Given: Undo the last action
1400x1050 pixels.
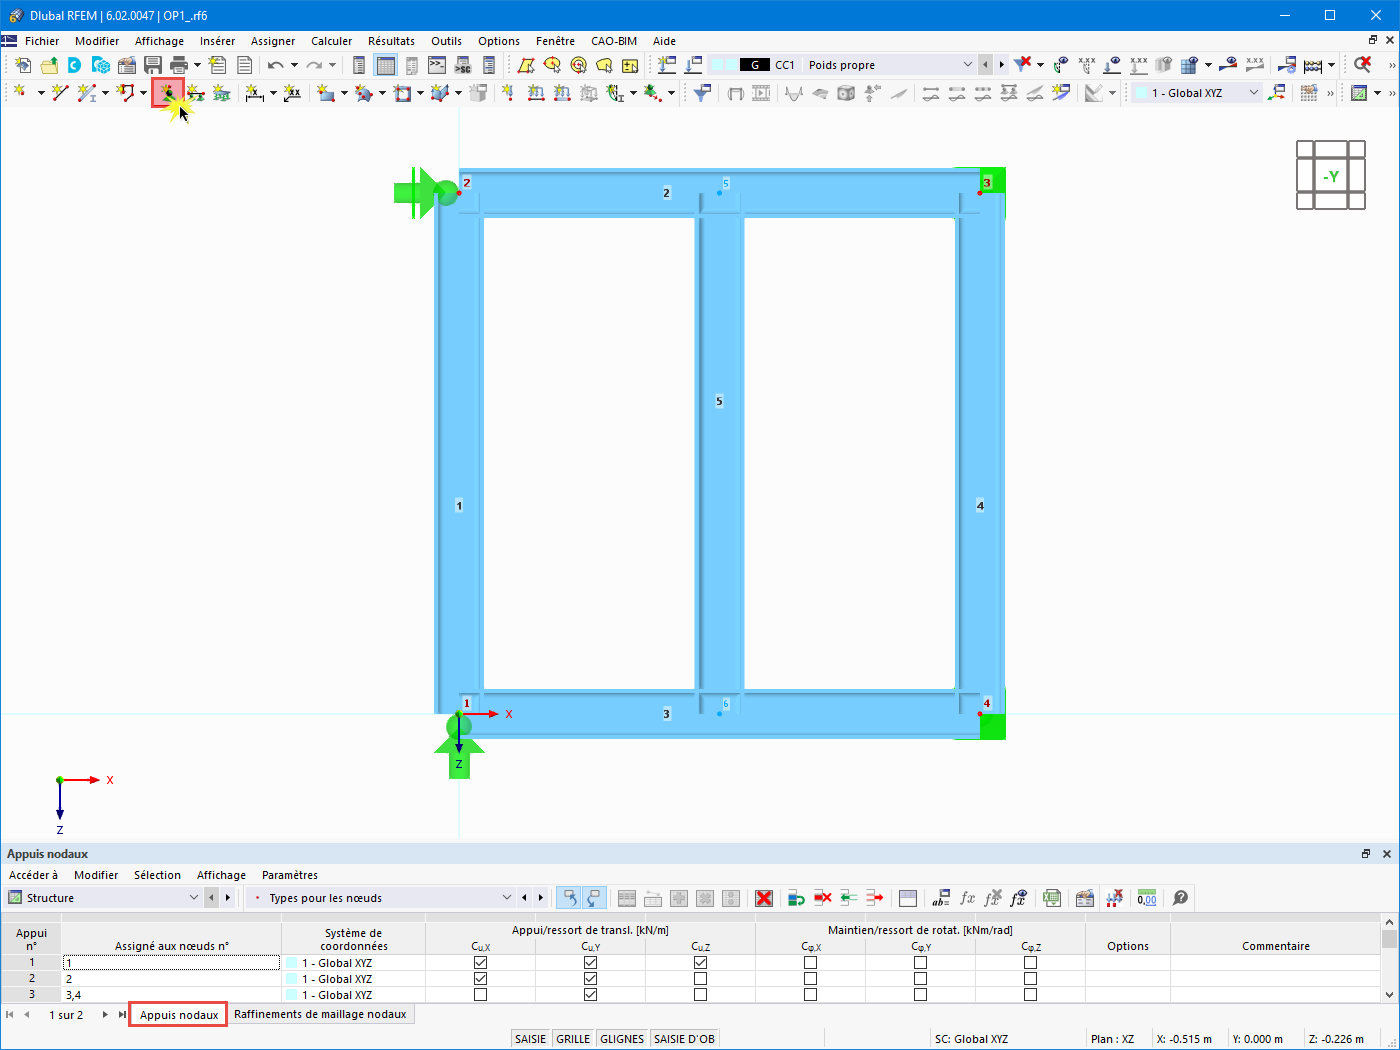Looking at the screenshot, I should (276, 65).
